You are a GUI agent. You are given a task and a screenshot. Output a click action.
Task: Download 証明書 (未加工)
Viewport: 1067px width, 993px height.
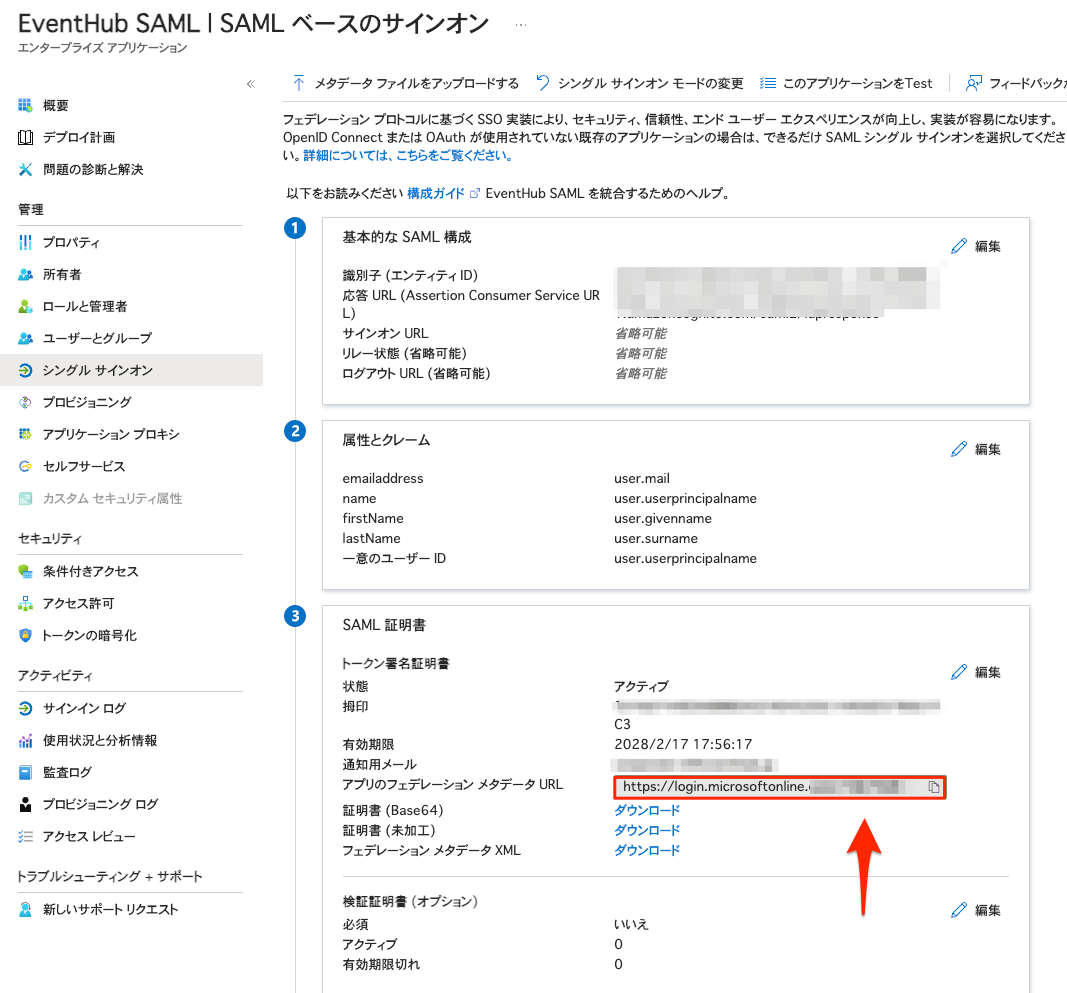click(647, 830)
